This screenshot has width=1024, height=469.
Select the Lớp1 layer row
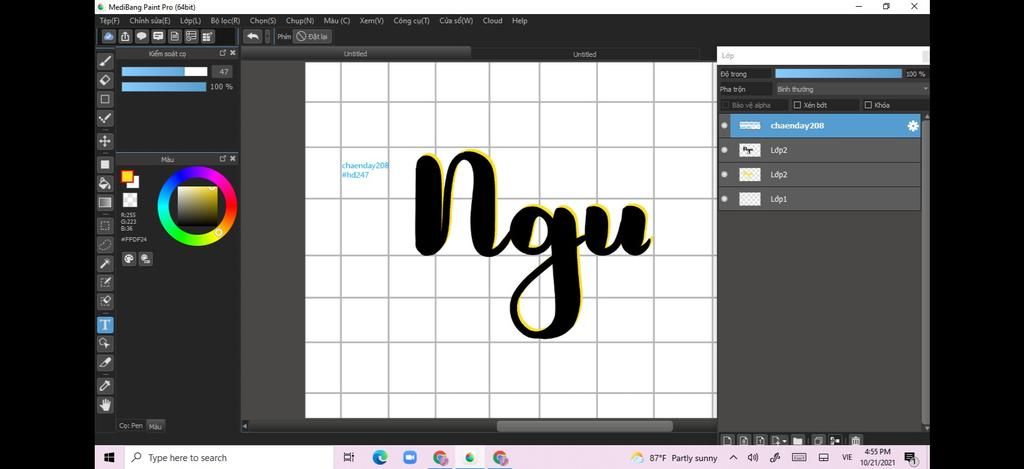click(820, 199)
